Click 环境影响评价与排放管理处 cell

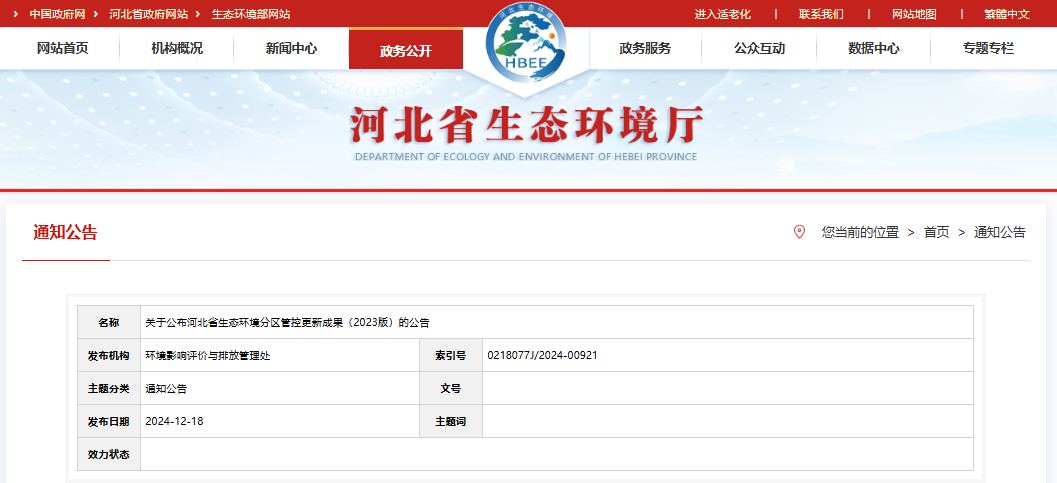click(x=208, y=355)
